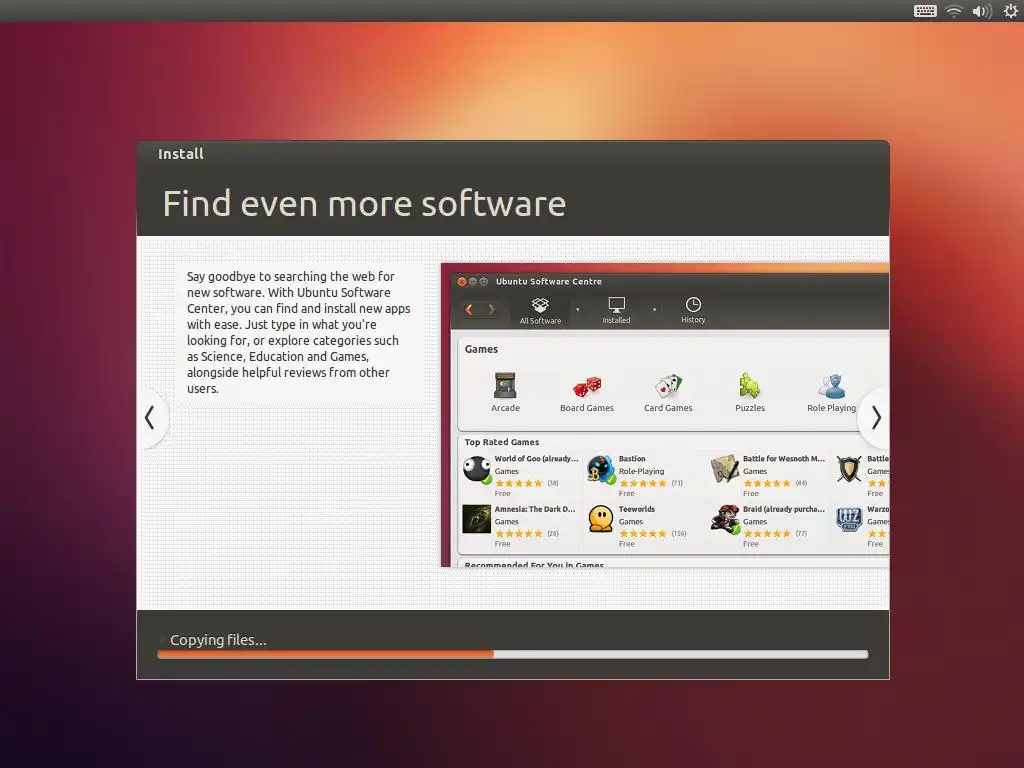Click the All Software icon
1024x768 pixels.
click(540, 305)
